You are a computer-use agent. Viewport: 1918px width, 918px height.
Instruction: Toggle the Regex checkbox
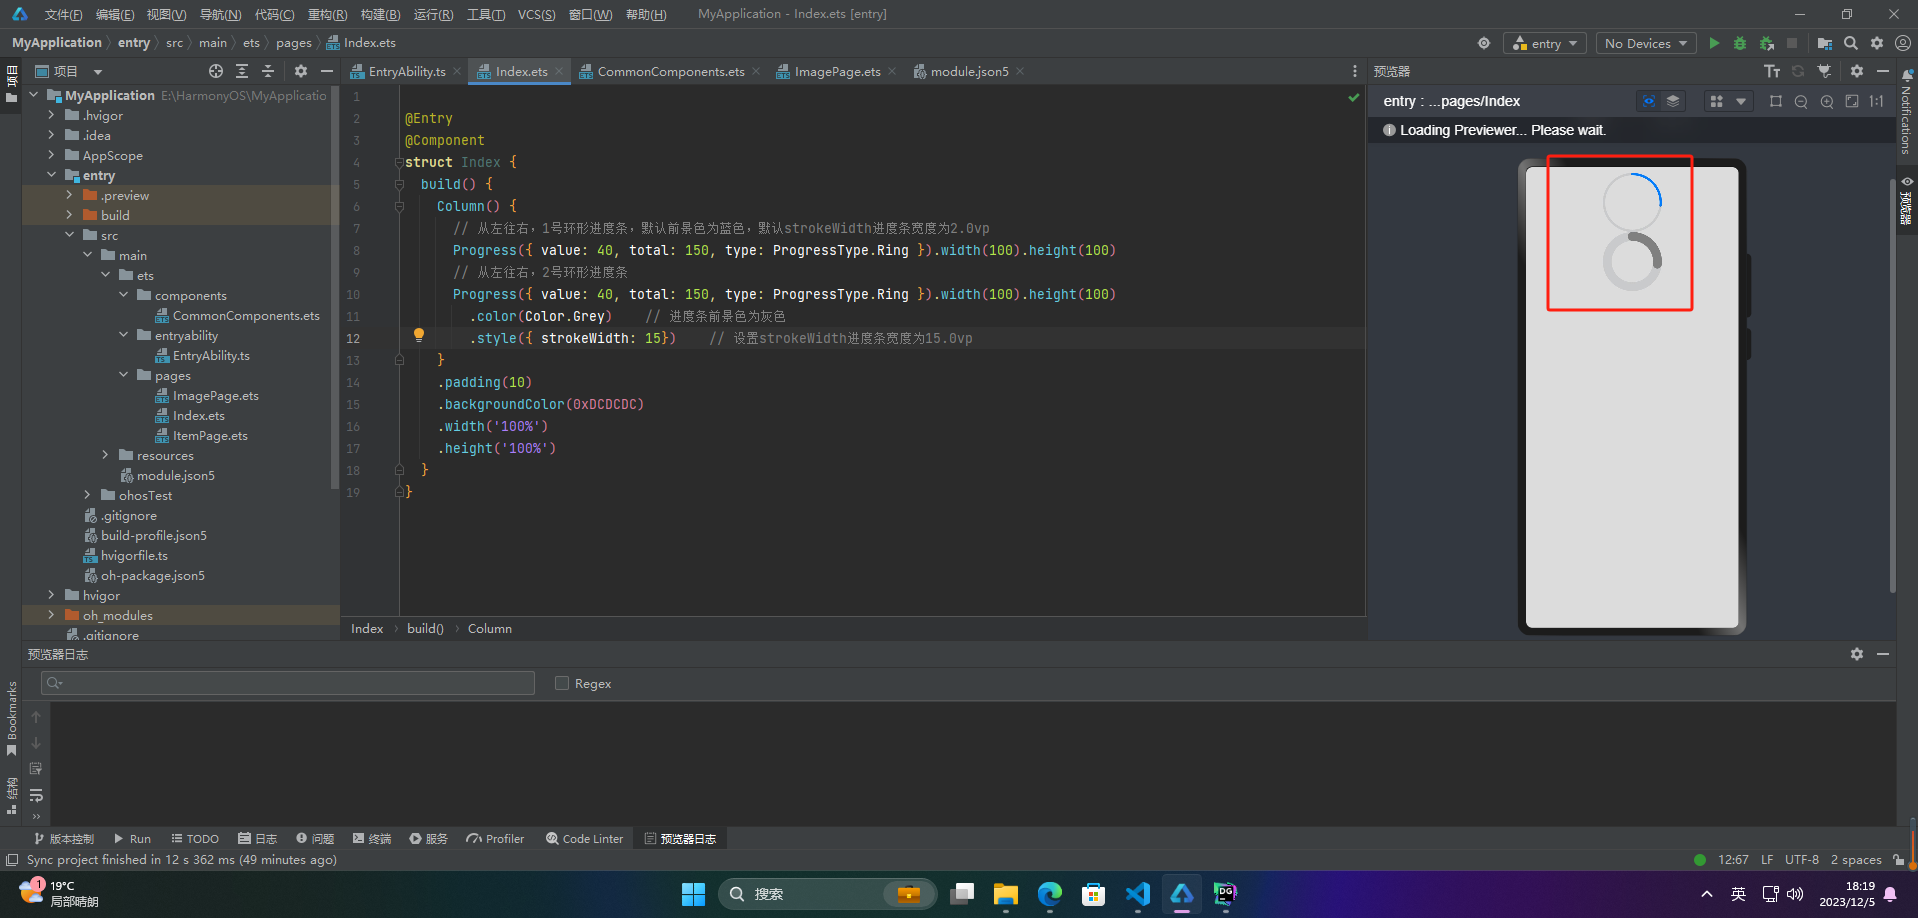pyautogui.click(x=562, y=683)
